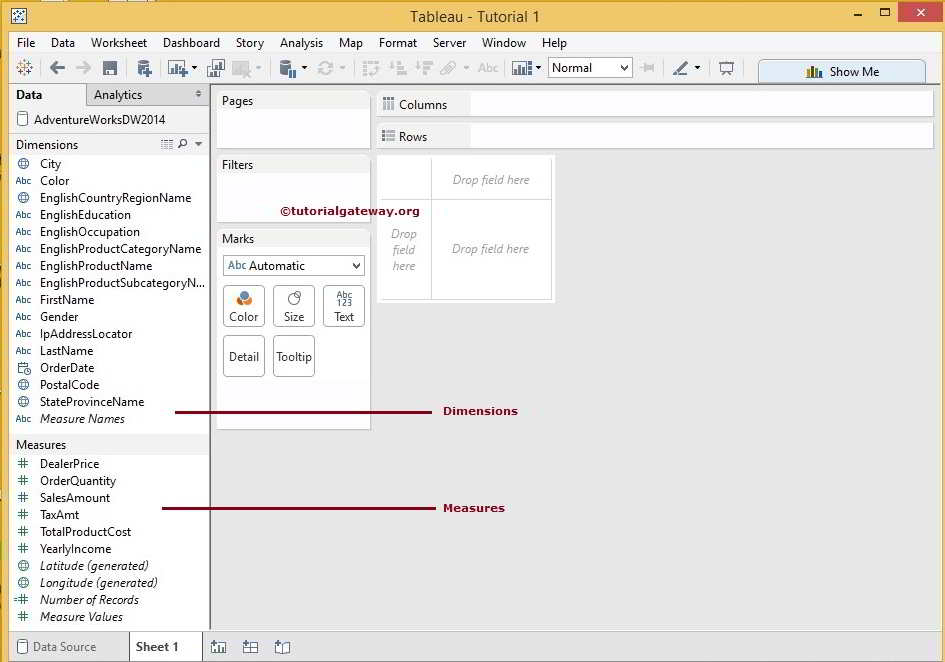Select the SalesAmount measure field
This screenshot has height=662, width=945.
coord(75,498)
